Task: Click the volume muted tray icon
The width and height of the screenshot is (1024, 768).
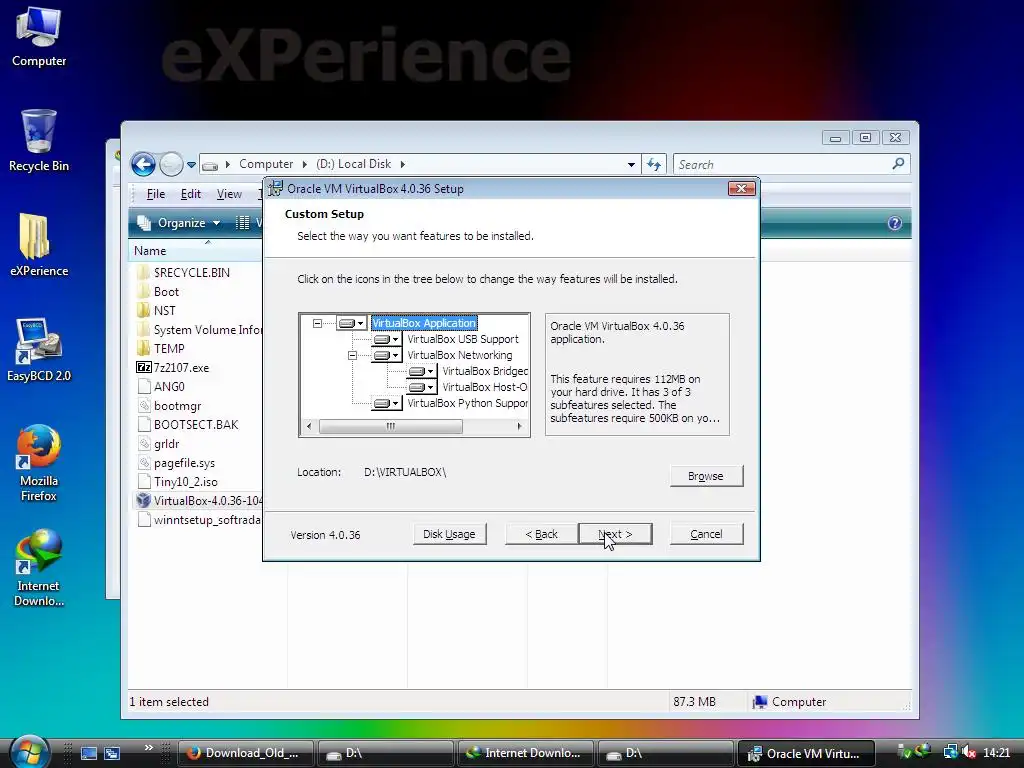Action: (x=969, y=753)
